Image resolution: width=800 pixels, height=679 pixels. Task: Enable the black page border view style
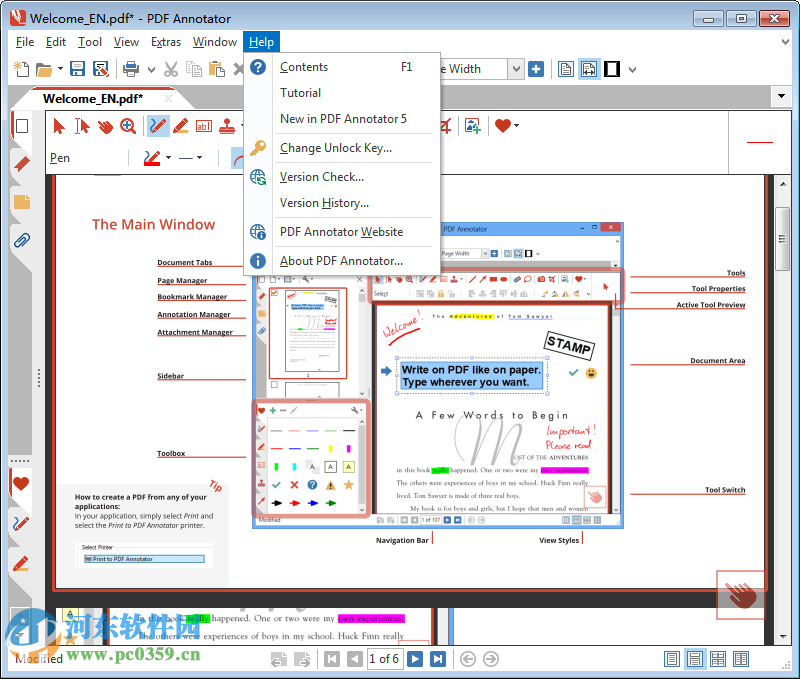point(612,69)
